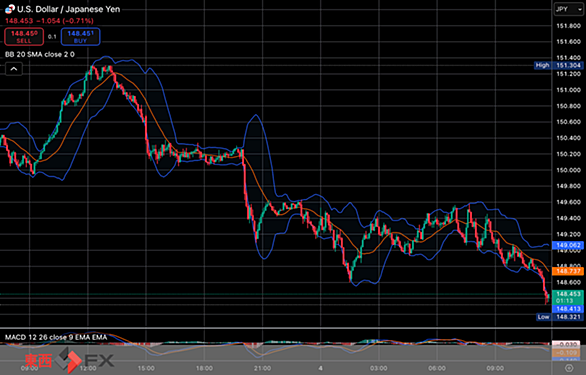Collapse the indicator legend chevron
The width and height of the screenshot is (586, 375).
14,69
